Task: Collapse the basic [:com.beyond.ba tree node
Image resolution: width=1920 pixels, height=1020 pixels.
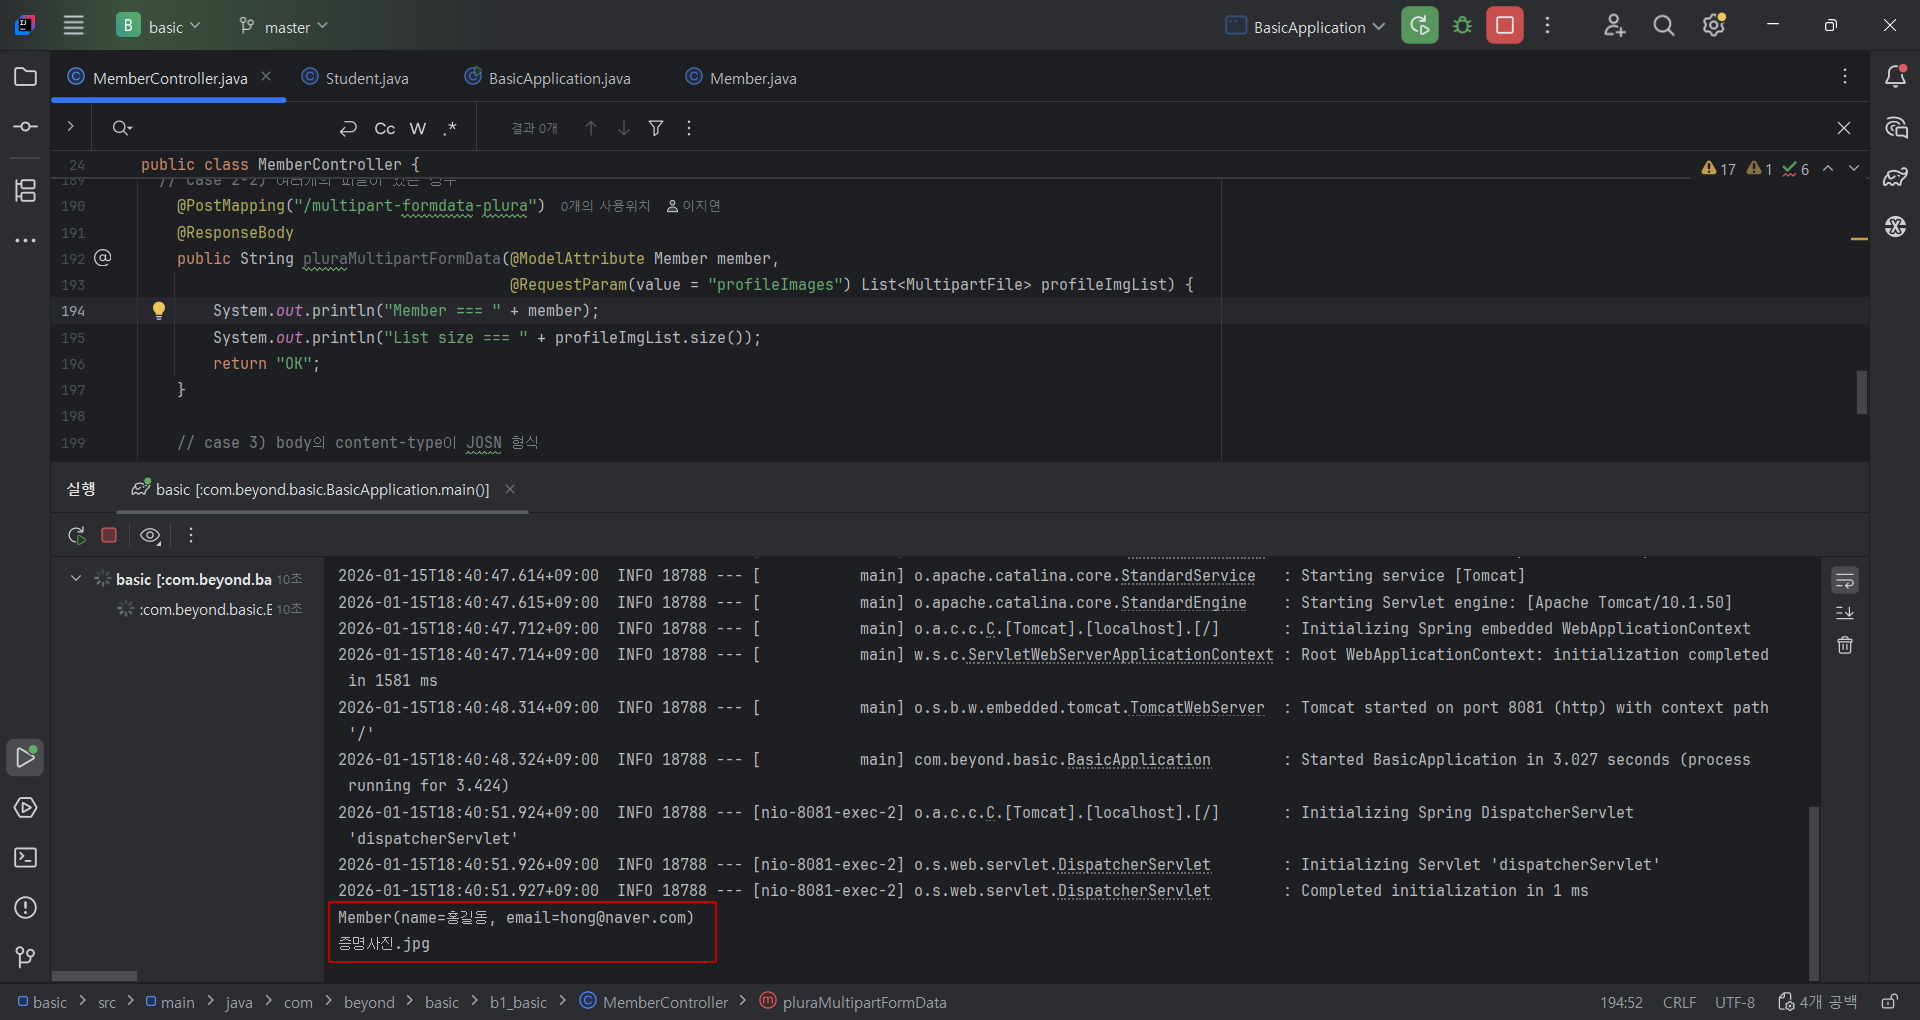Action: coord(76,578)
